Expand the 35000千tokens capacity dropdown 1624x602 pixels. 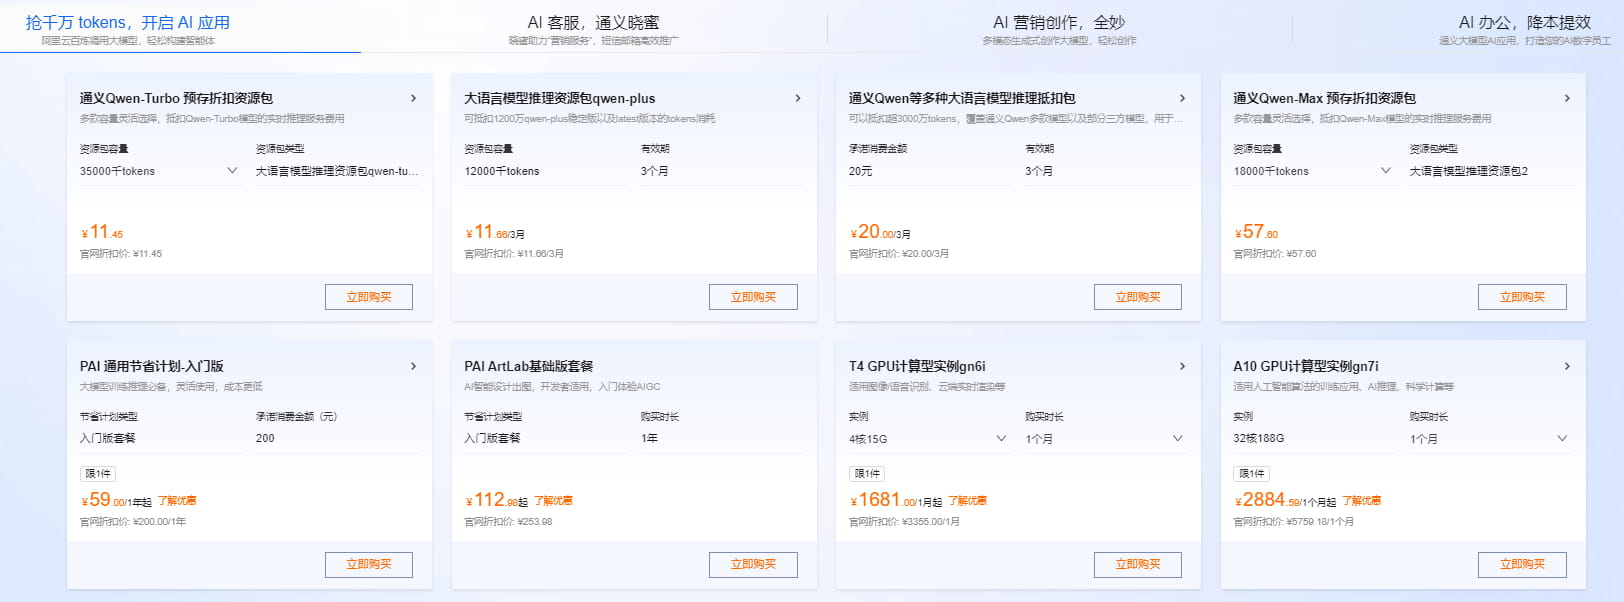pos(160,171)
